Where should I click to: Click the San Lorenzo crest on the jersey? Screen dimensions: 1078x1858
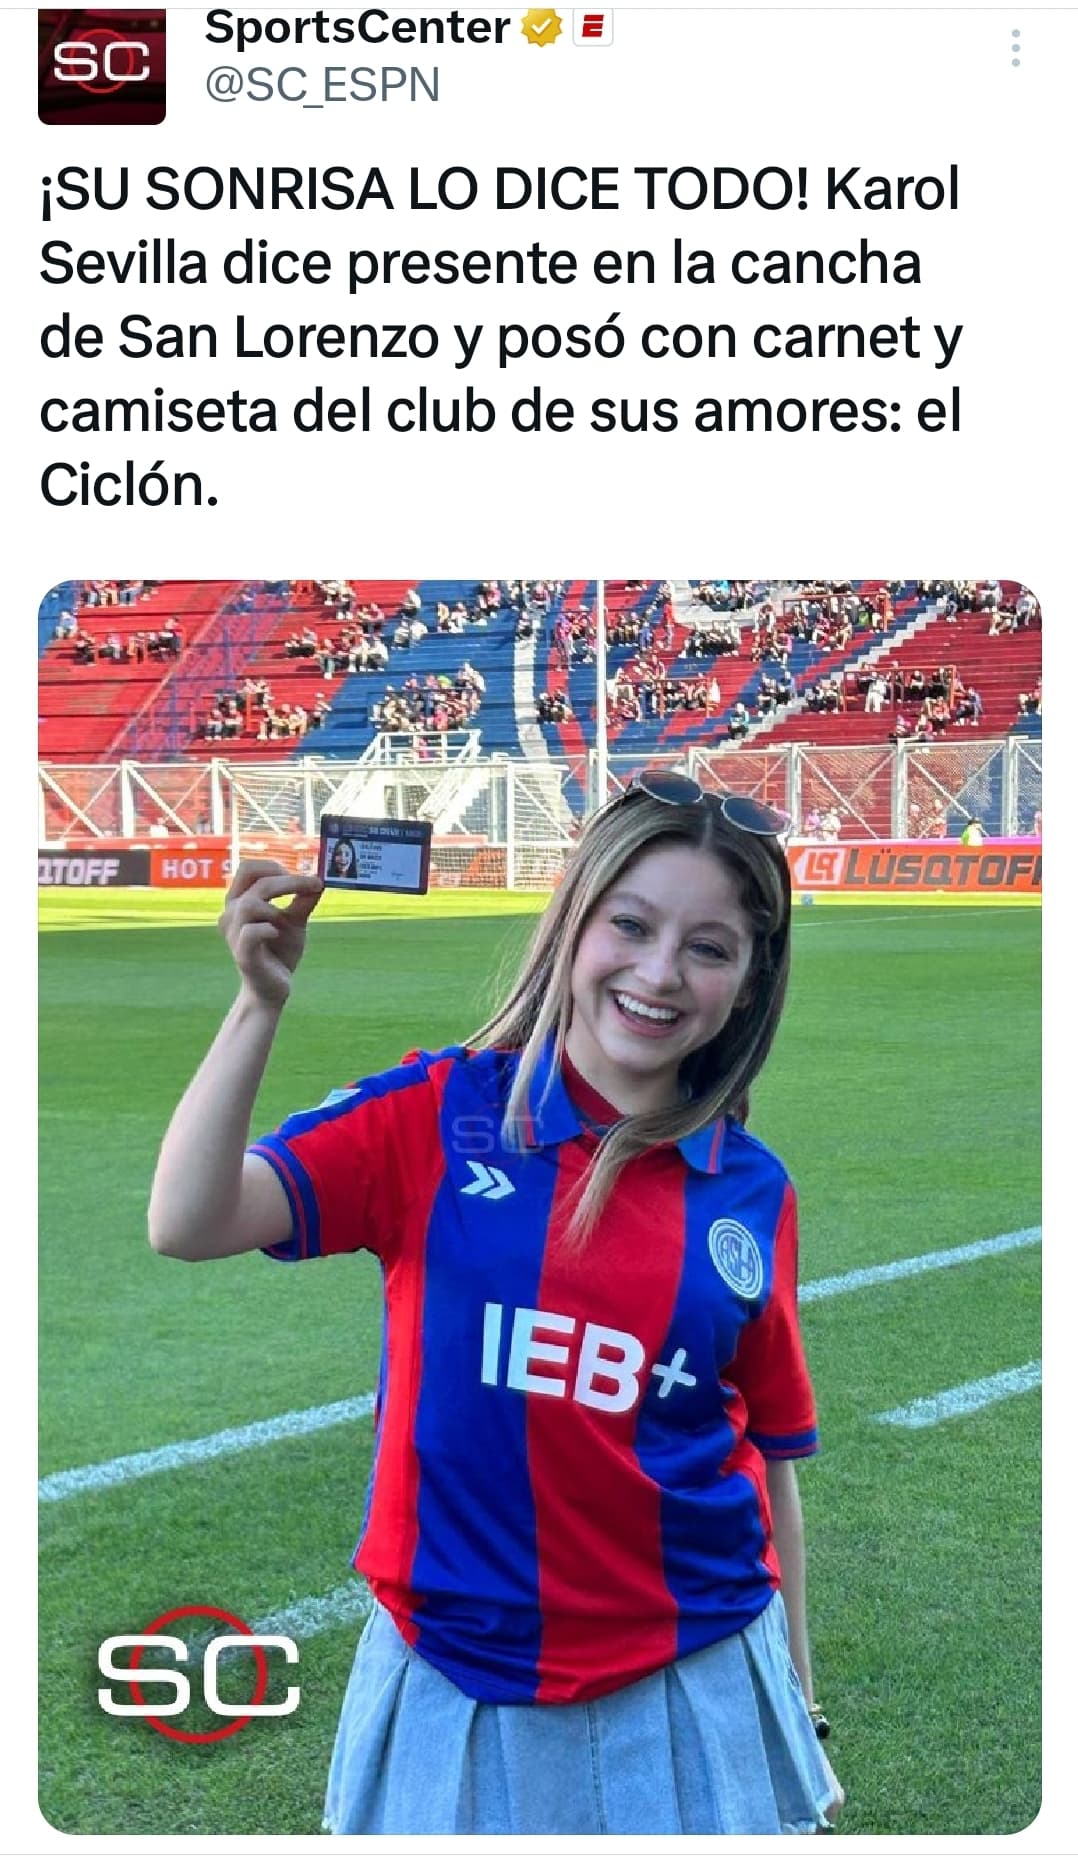[x=735, y=1257]
